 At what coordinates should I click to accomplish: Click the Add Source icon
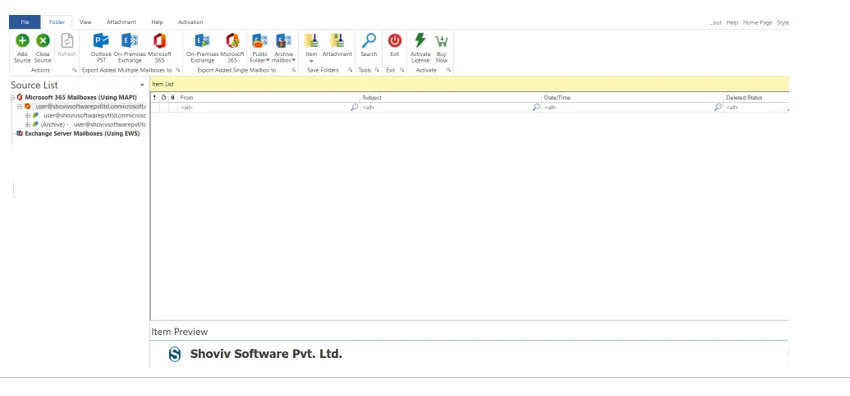pos(22,41)
